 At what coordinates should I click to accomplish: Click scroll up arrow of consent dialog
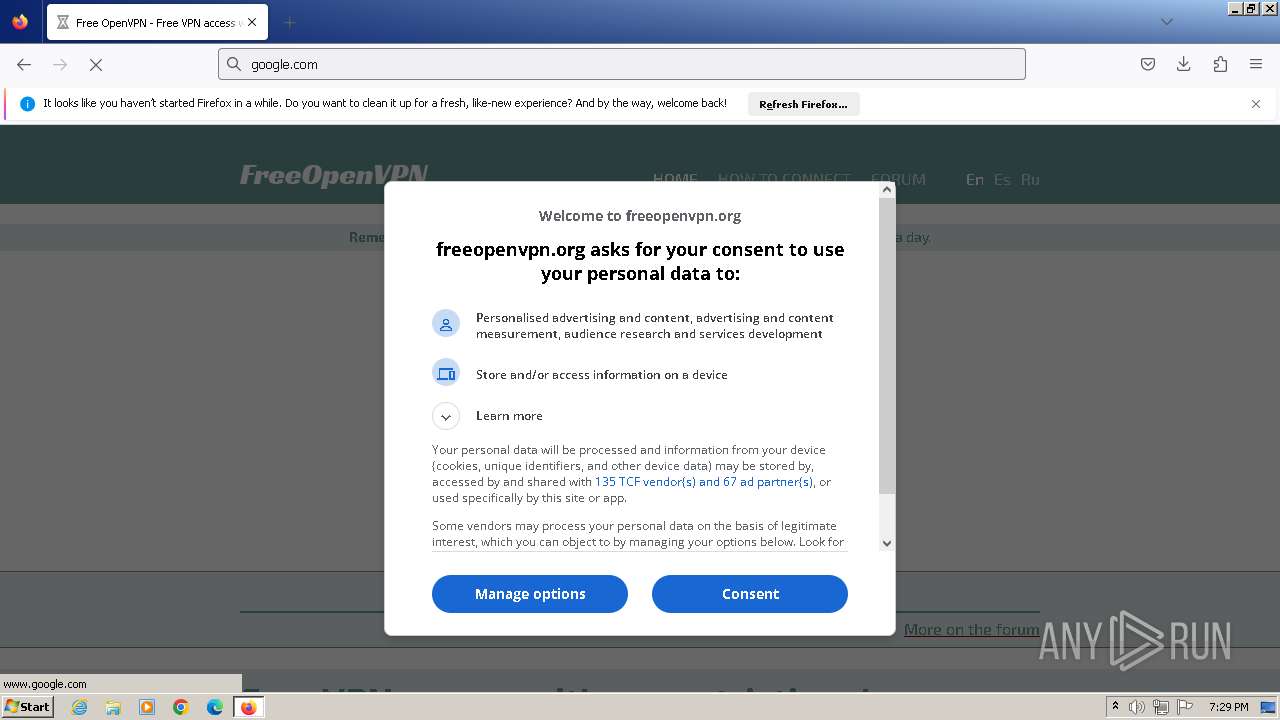coord(887,189)
